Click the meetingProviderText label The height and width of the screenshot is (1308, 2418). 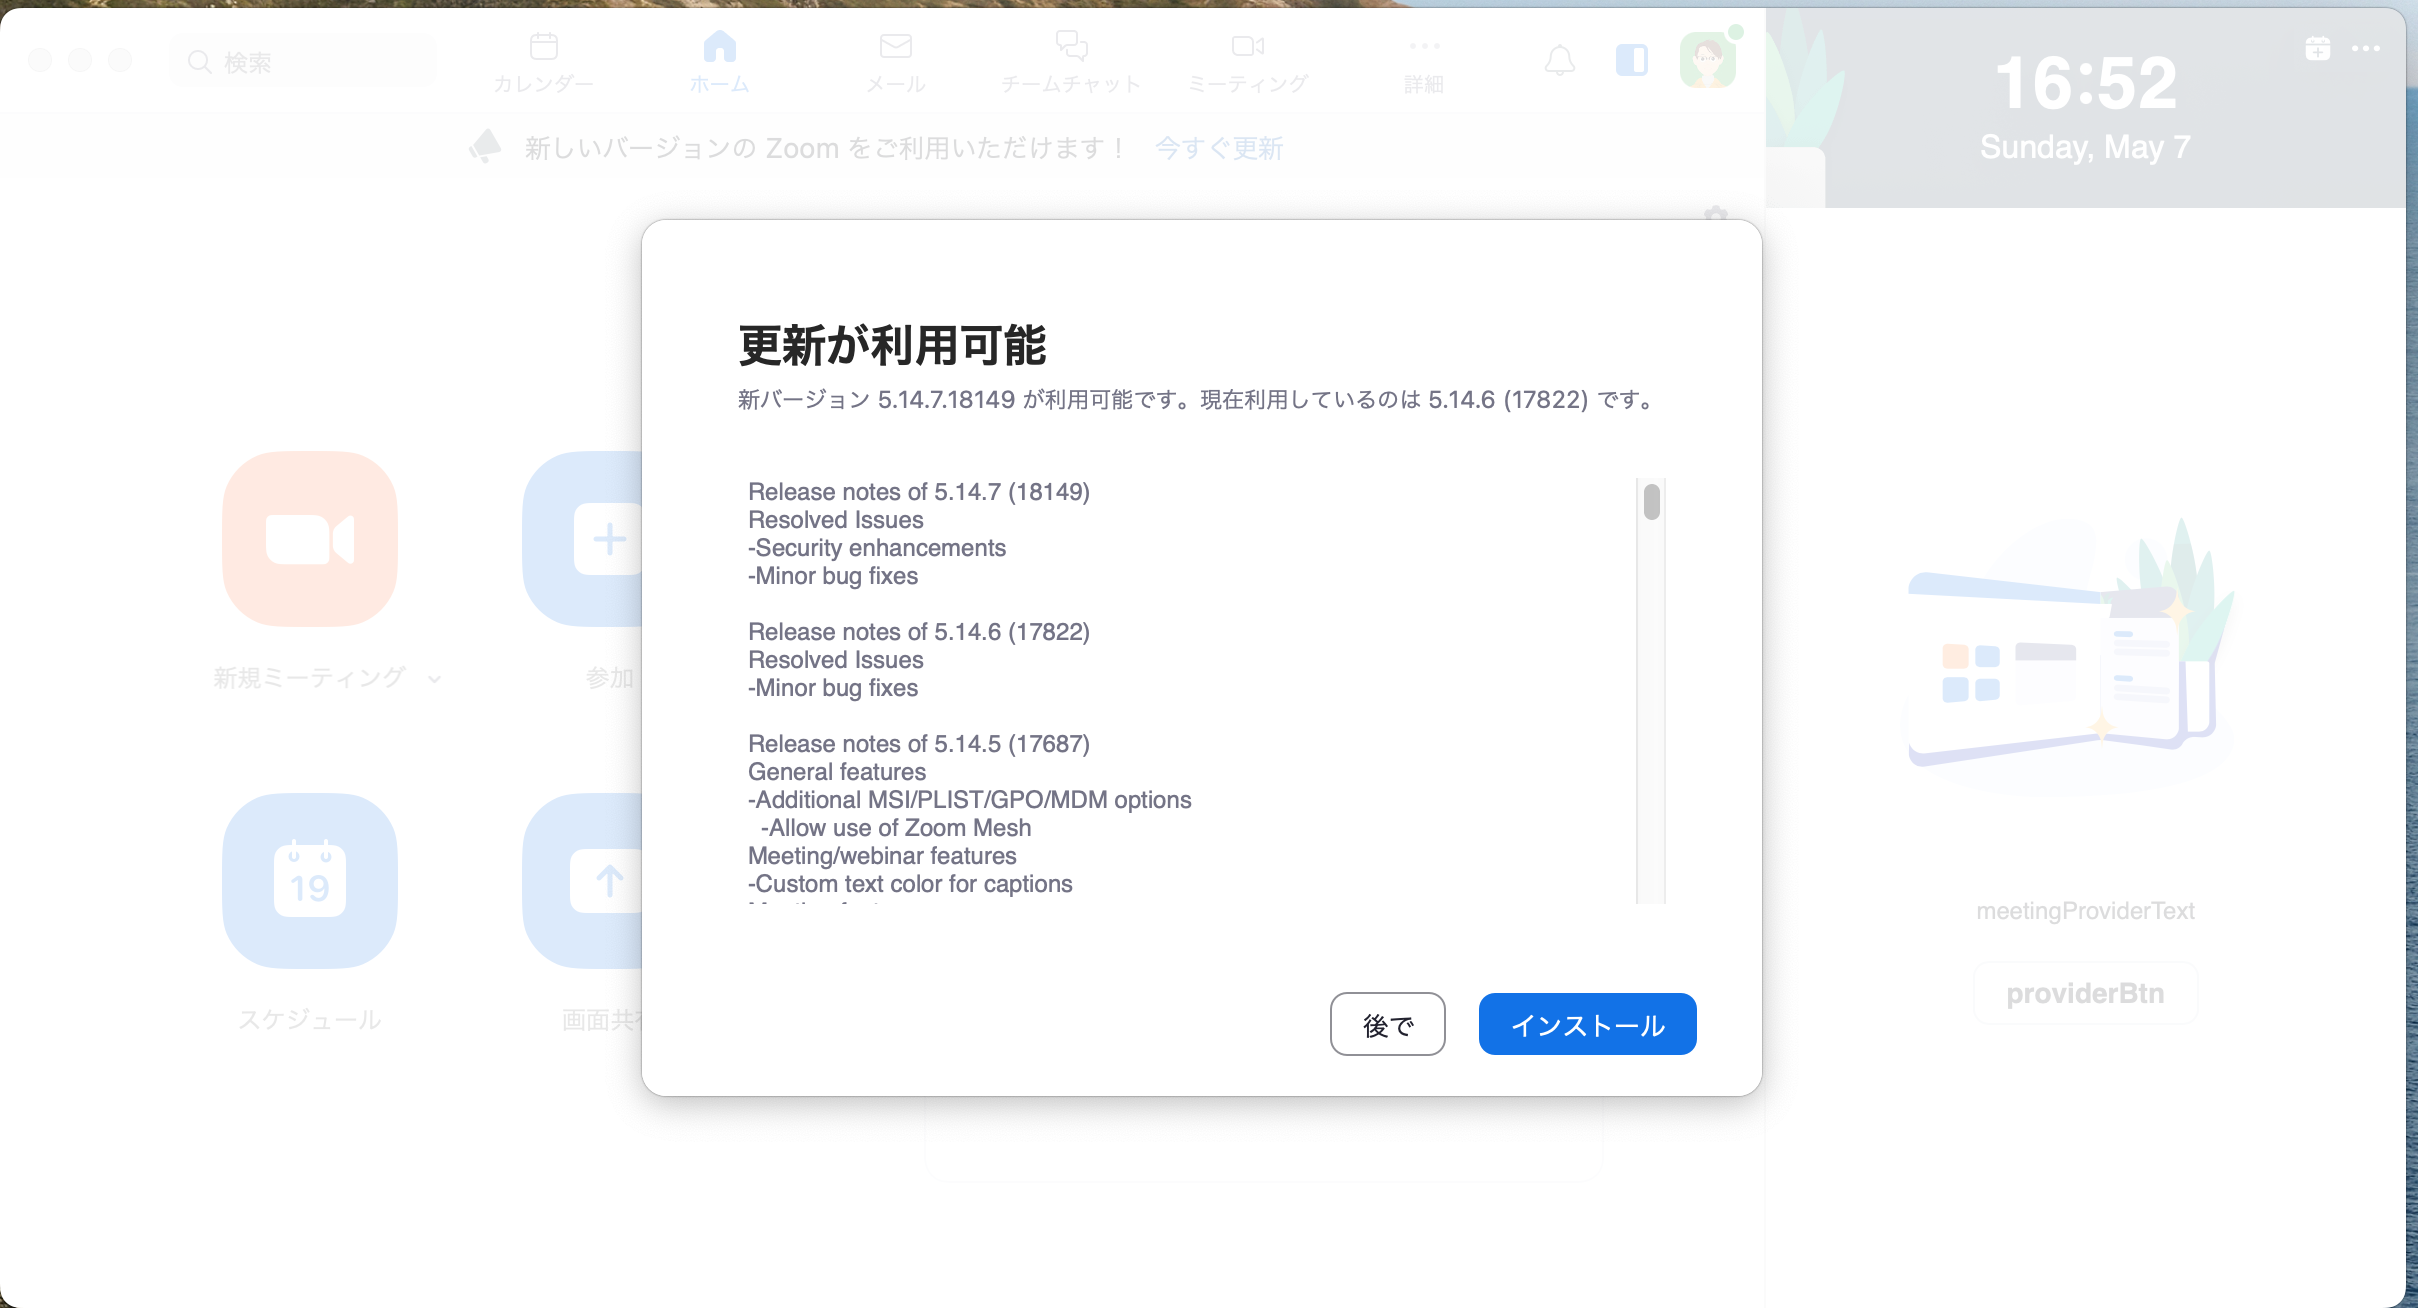tap(2085, 911)
